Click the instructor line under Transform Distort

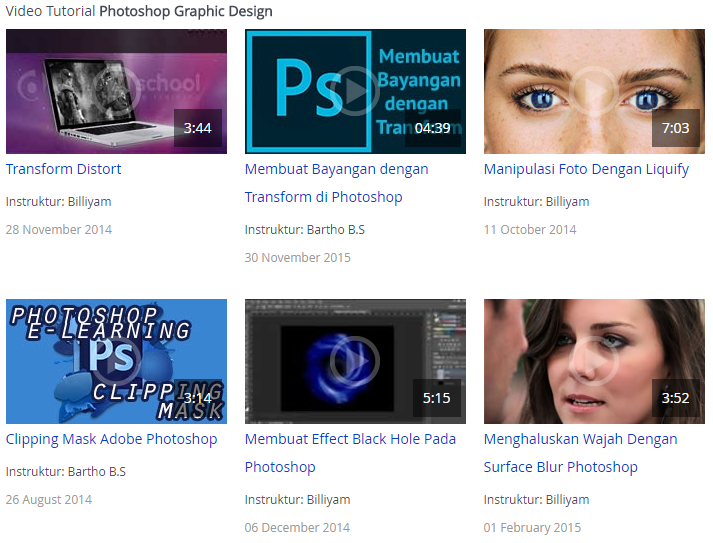58,202
